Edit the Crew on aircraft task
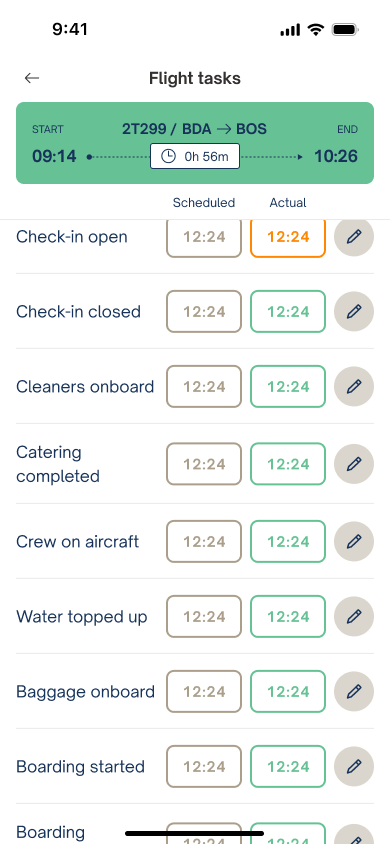The image size is (390, 844). click(x=353, y=541)
